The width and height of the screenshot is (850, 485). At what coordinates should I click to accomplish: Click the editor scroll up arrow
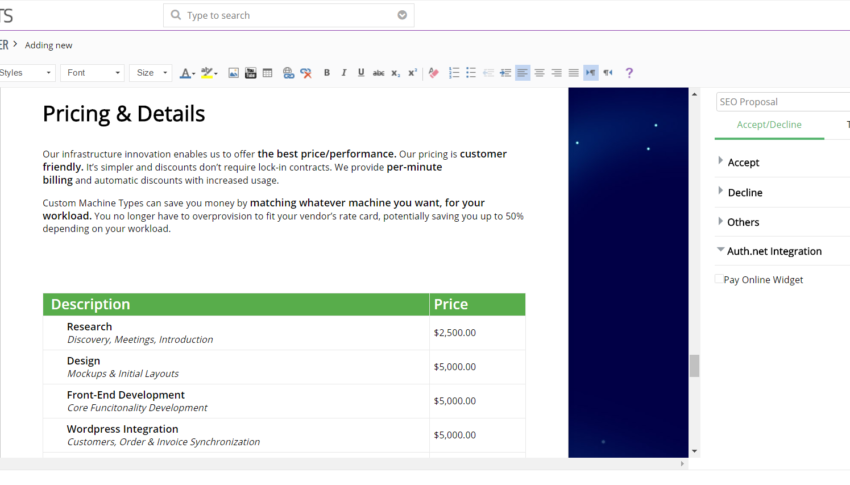pyautogui.click(x=694, y=94)
